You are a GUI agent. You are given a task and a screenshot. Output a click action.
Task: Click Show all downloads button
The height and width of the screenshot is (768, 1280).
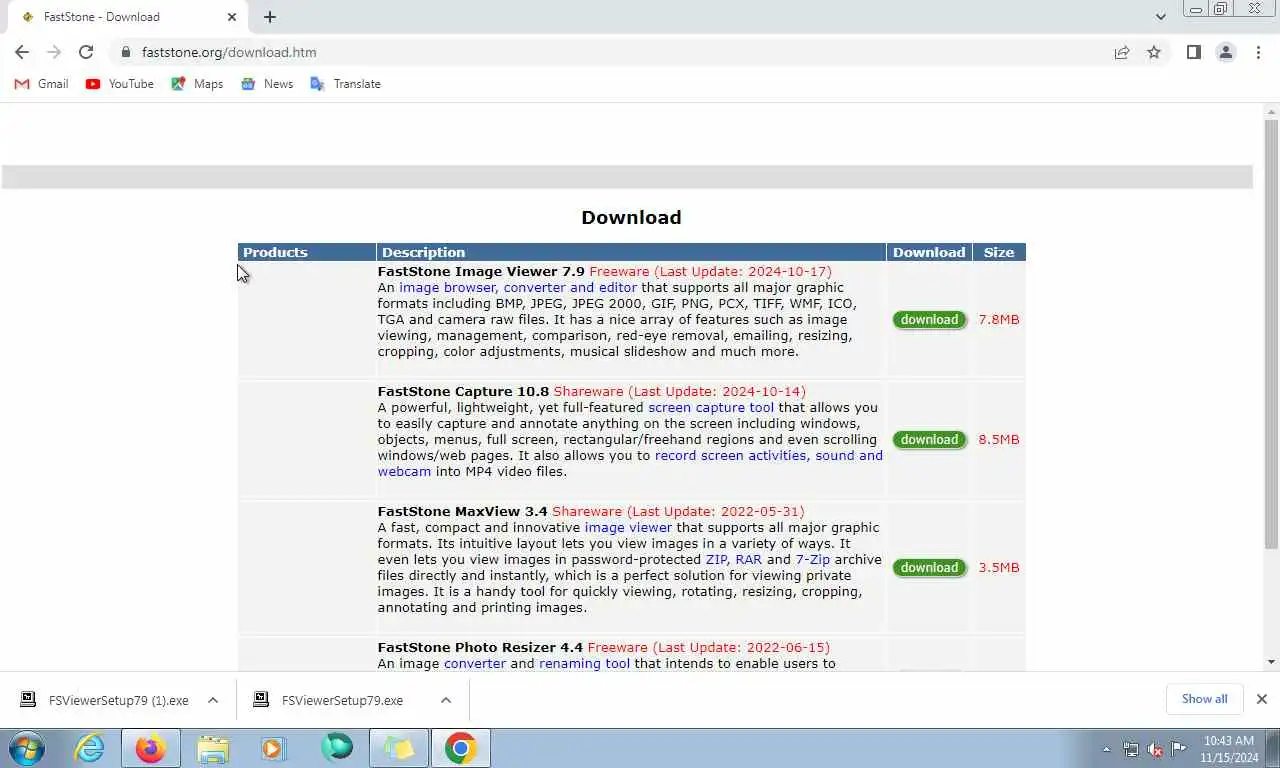(x=1204, y=699)
